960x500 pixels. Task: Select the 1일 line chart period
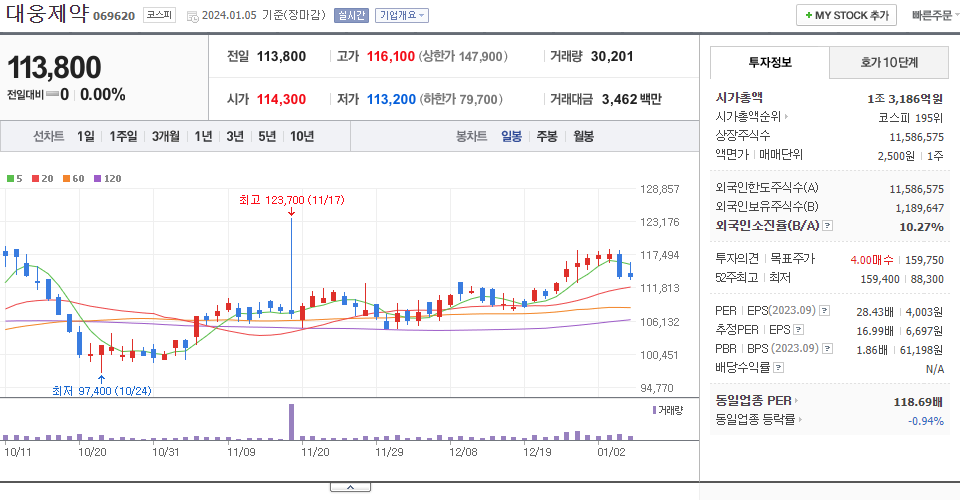86,136
